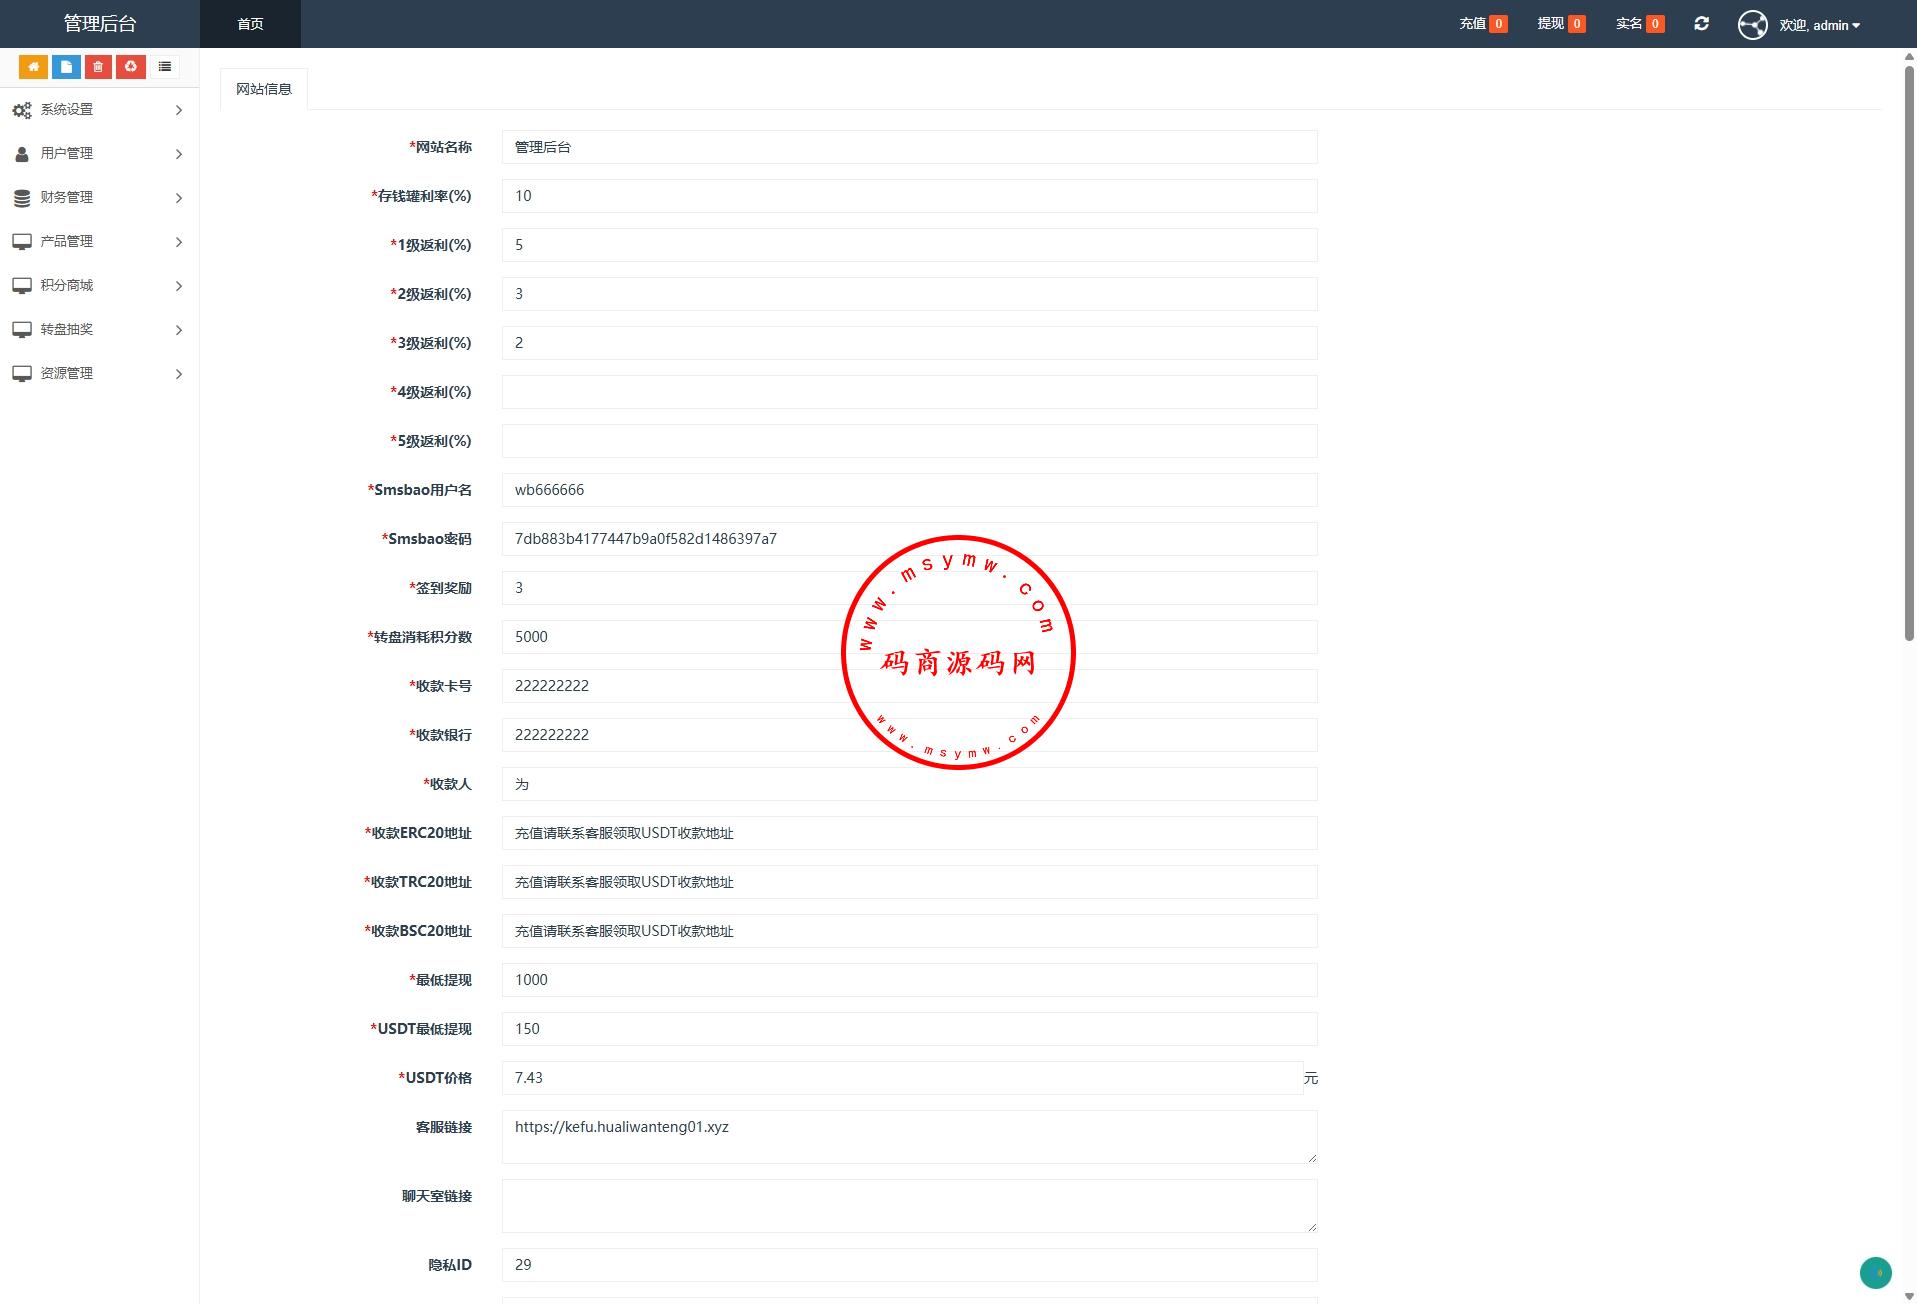The width and height of the screenshot is (1917, 1304).
Task: Click the monitor icon beside 资源管理
Action: (22, 374)
